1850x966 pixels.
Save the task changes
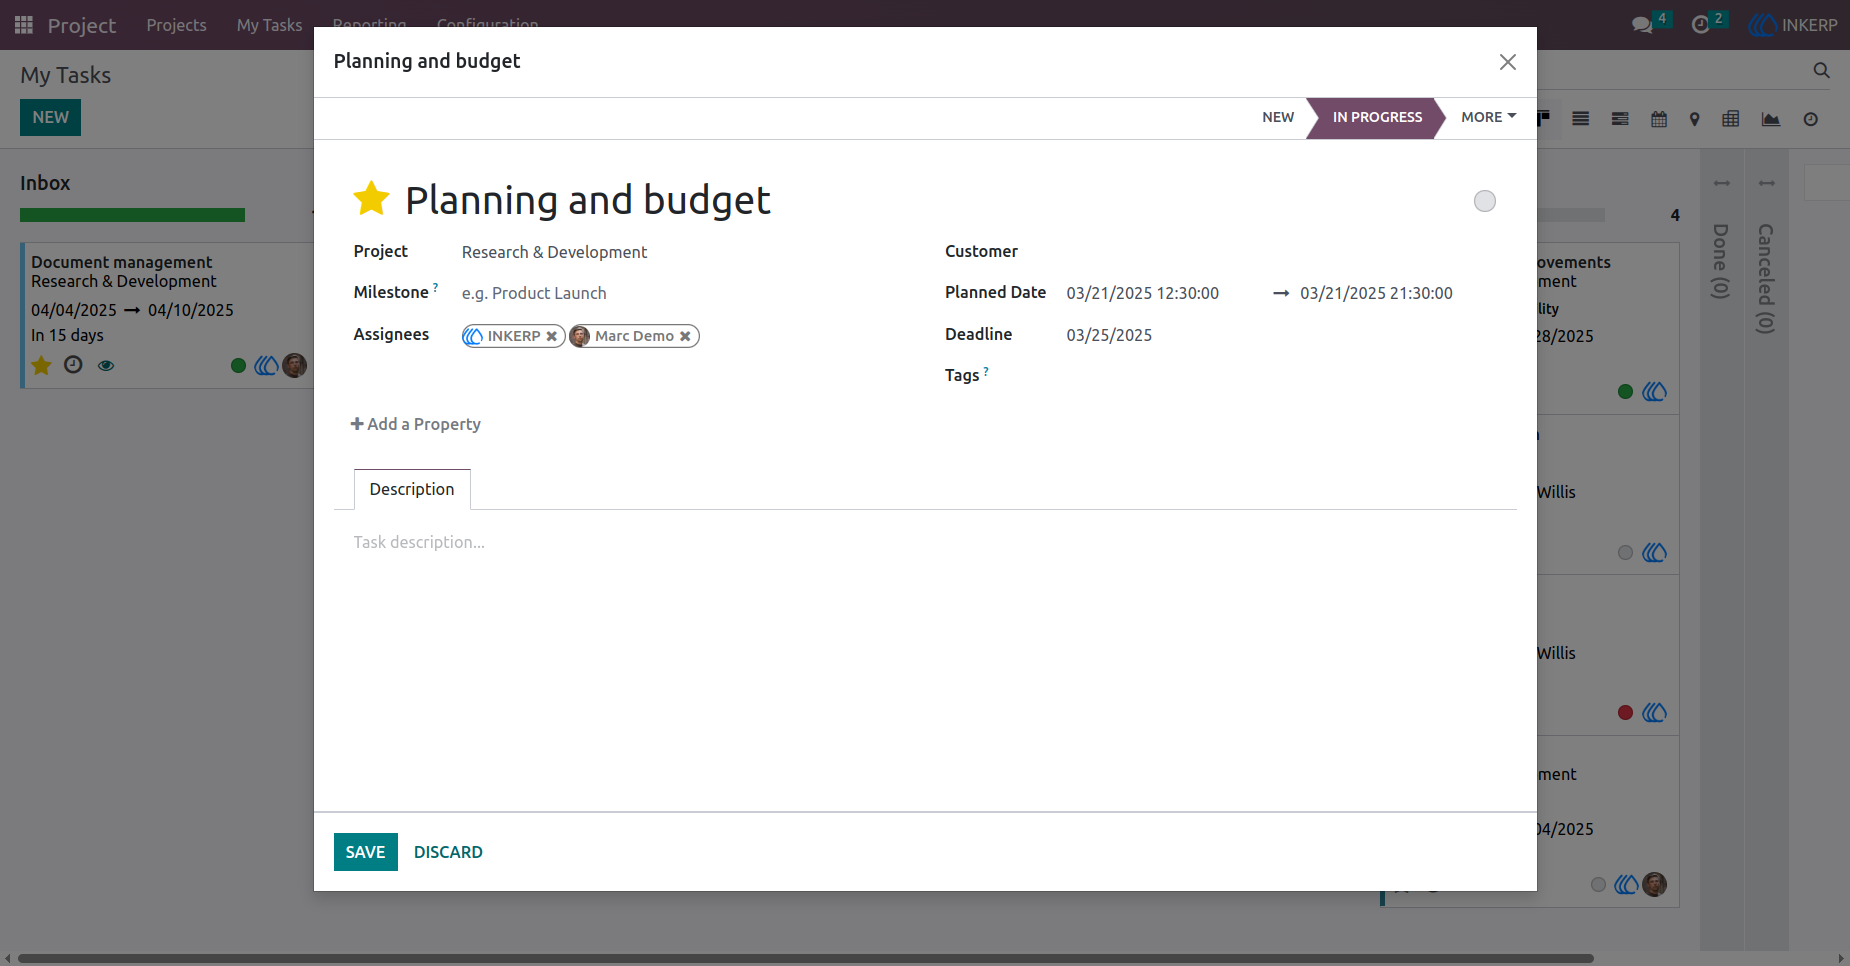(x=366, y=852)
